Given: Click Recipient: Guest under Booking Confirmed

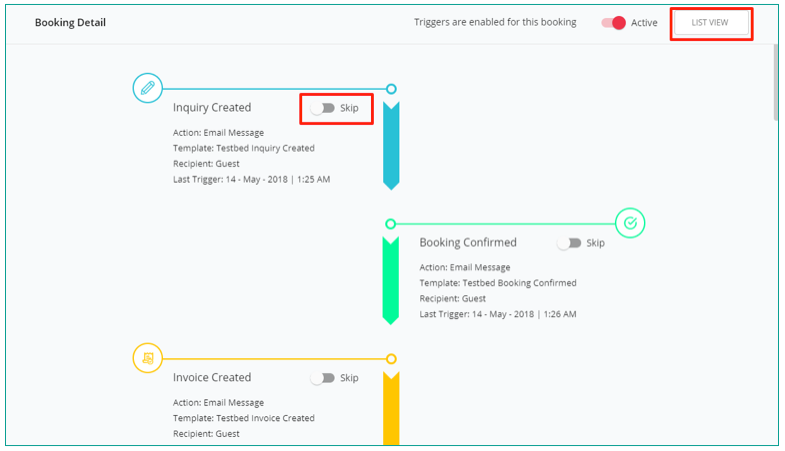Looking at the screenshot, I should 453,298.
